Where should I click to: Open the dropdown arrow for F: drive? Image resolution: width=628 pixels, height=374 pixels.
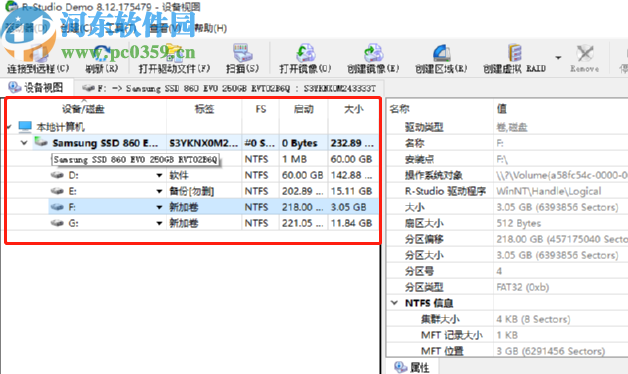coord(159,207)
